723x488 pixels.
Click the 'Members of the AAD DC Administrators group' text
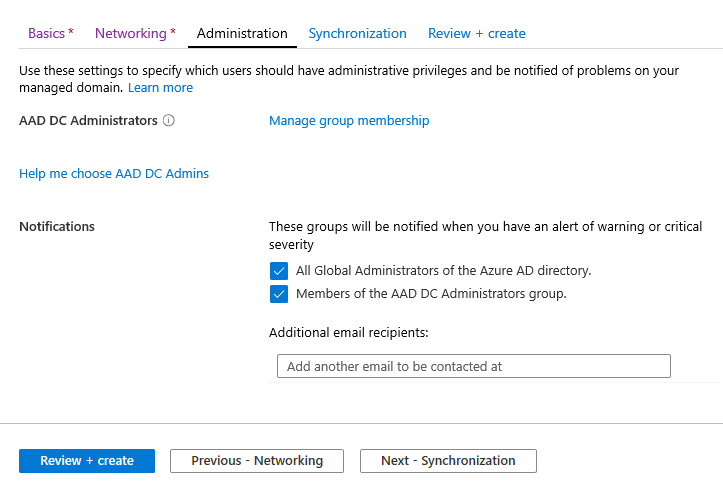pyautogui.click(x=431, y=294)
